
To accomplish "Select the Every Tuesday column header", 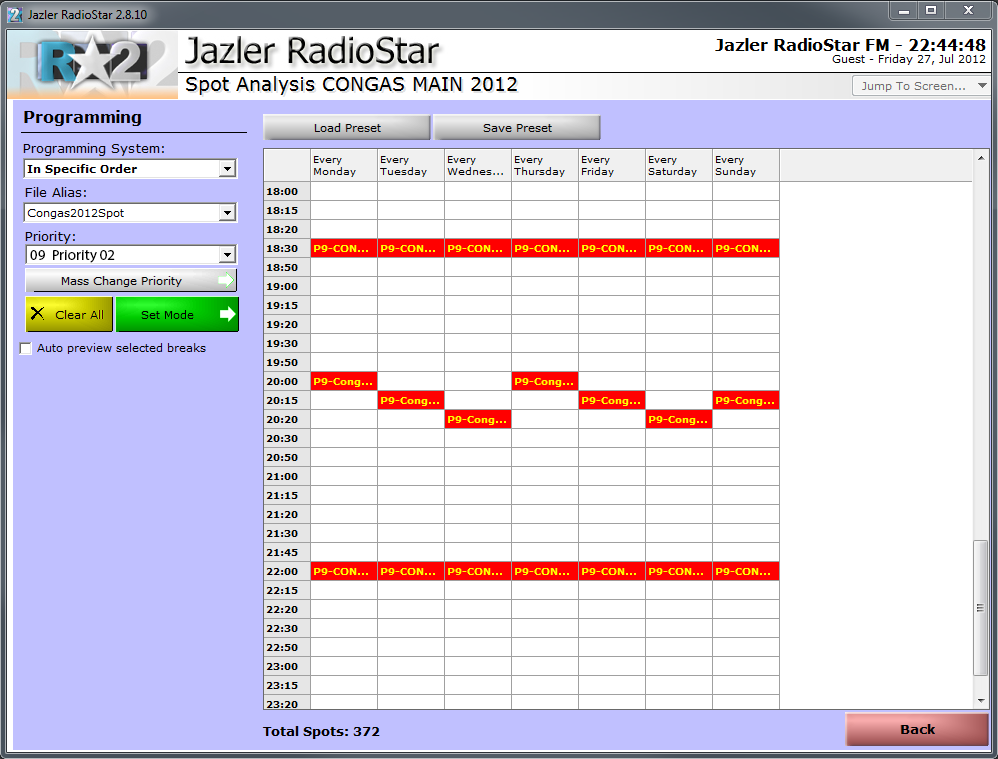I will [x=411, y=166].
